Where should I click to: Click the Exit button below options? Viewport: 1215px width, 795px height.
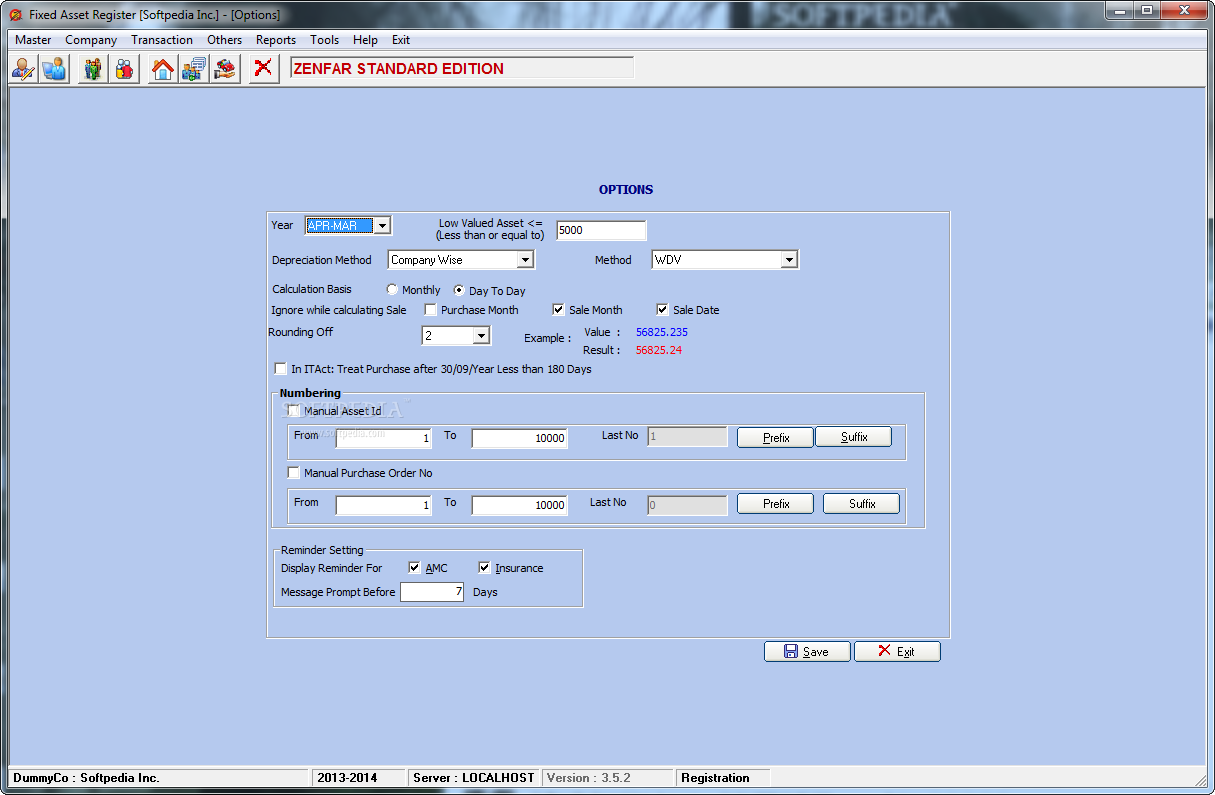coord(897,651)
